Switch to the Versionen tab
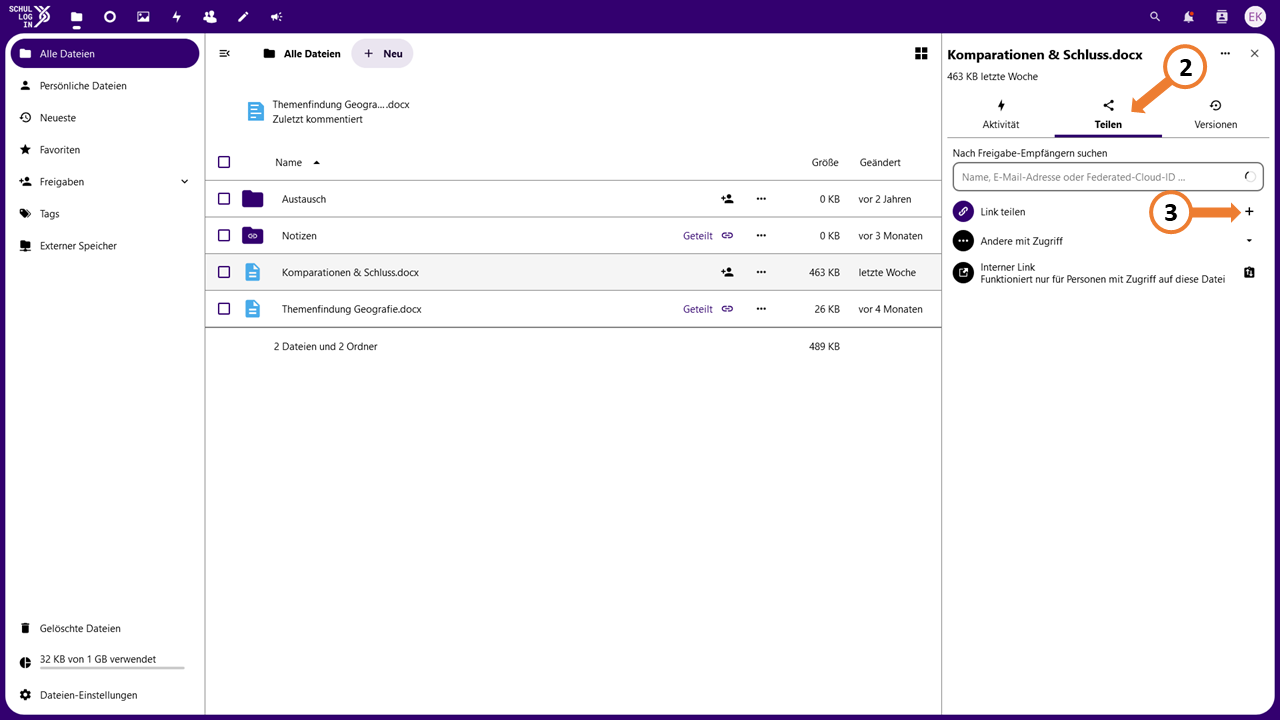Screen dimensions: 1280x720 pyautogui.click(x=1215, y=114)
